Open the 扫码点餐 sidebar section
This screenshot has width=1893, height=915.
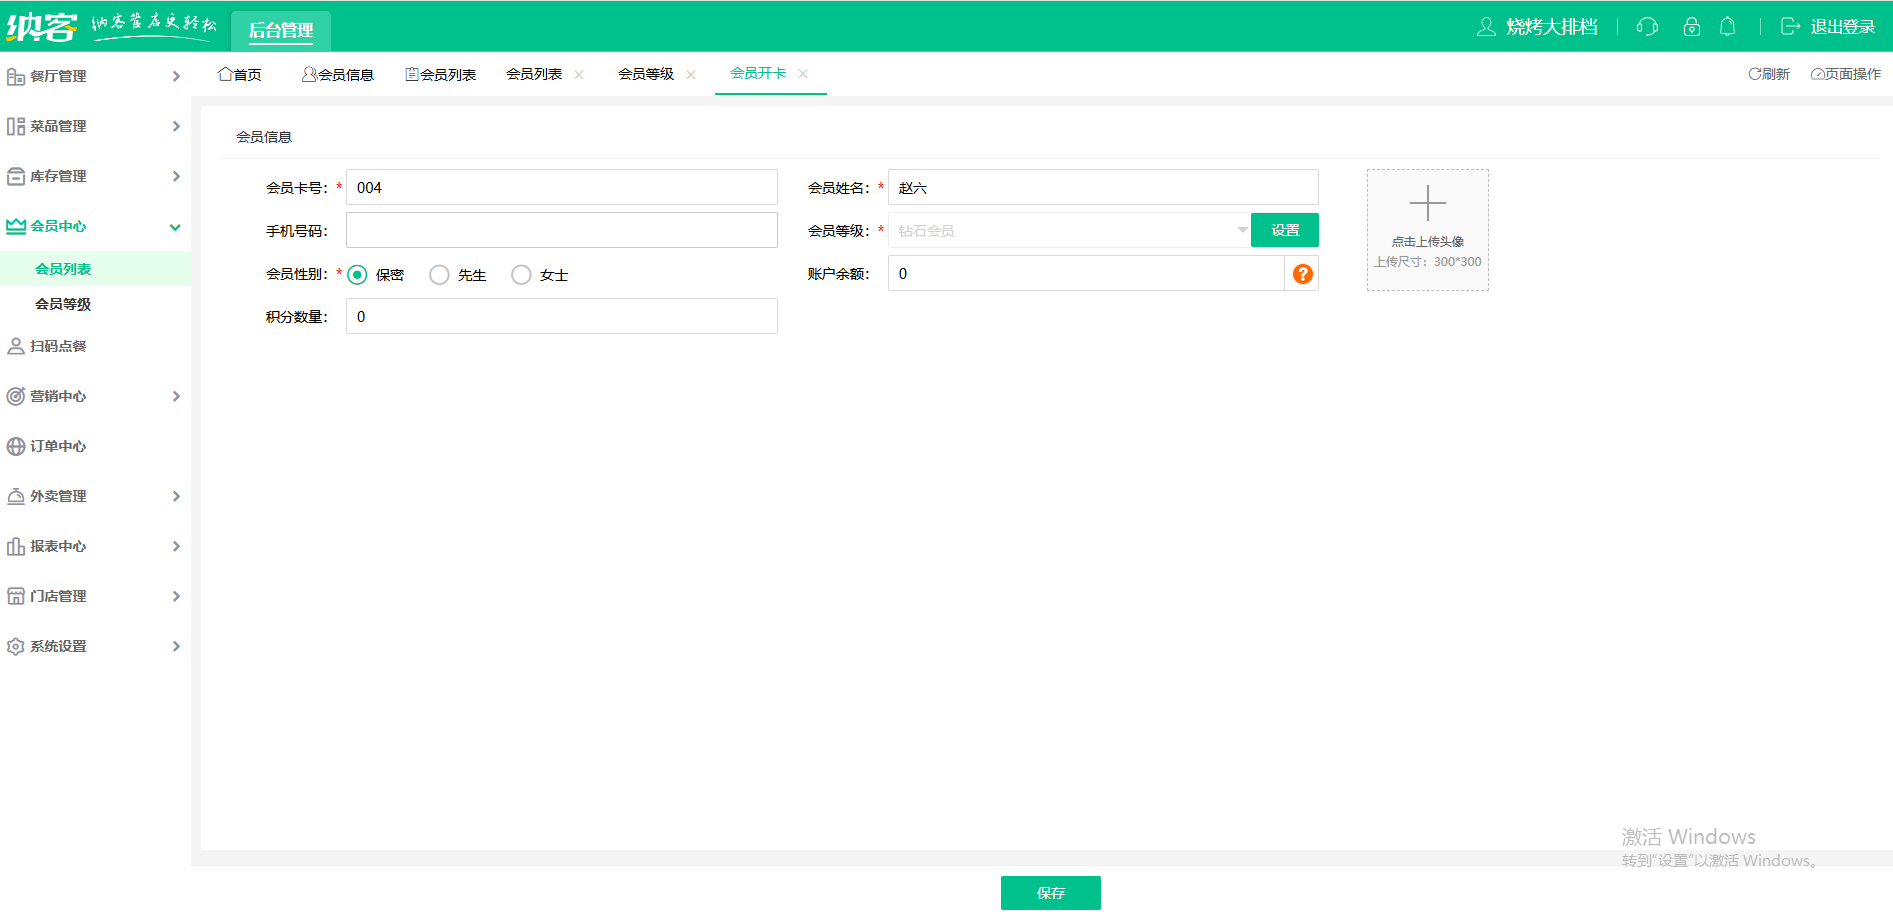point(60,346)
